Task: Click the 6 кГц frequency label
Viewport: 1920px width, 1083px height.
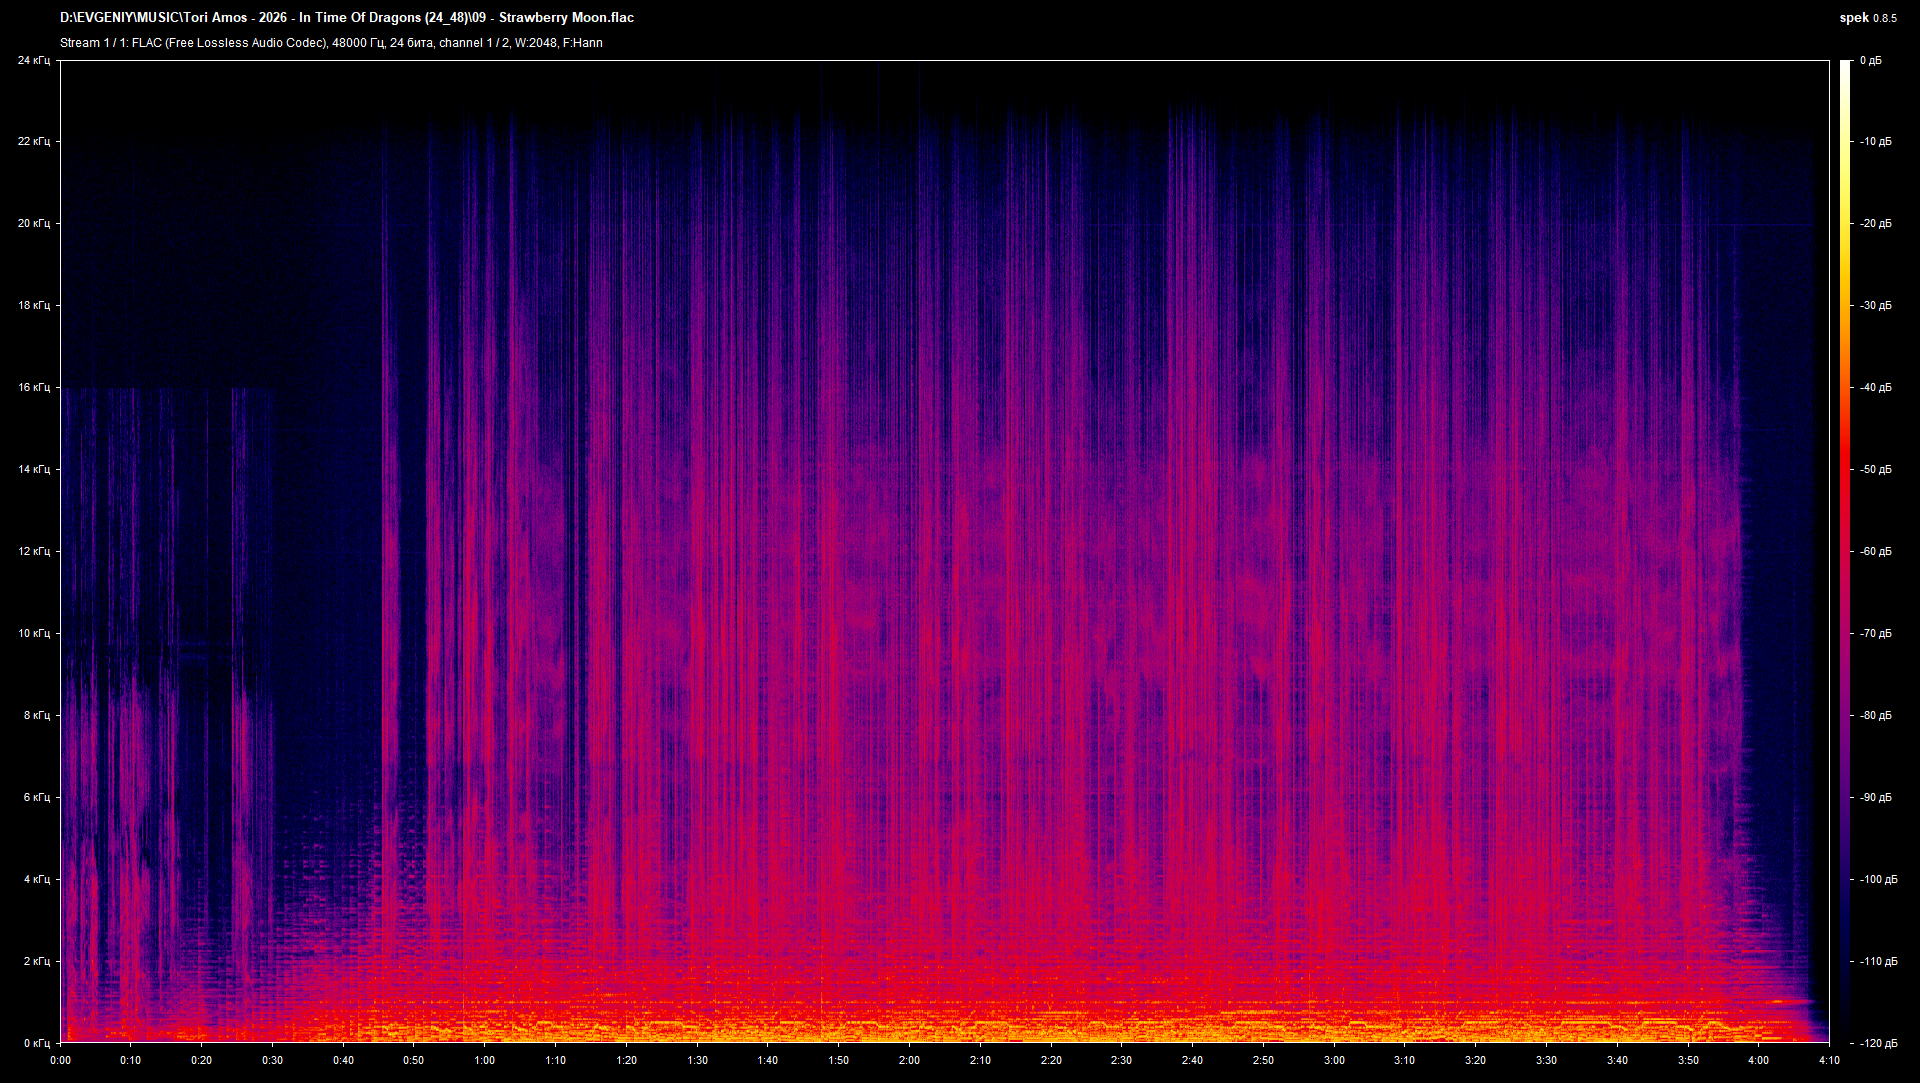Action: [37, 798]
